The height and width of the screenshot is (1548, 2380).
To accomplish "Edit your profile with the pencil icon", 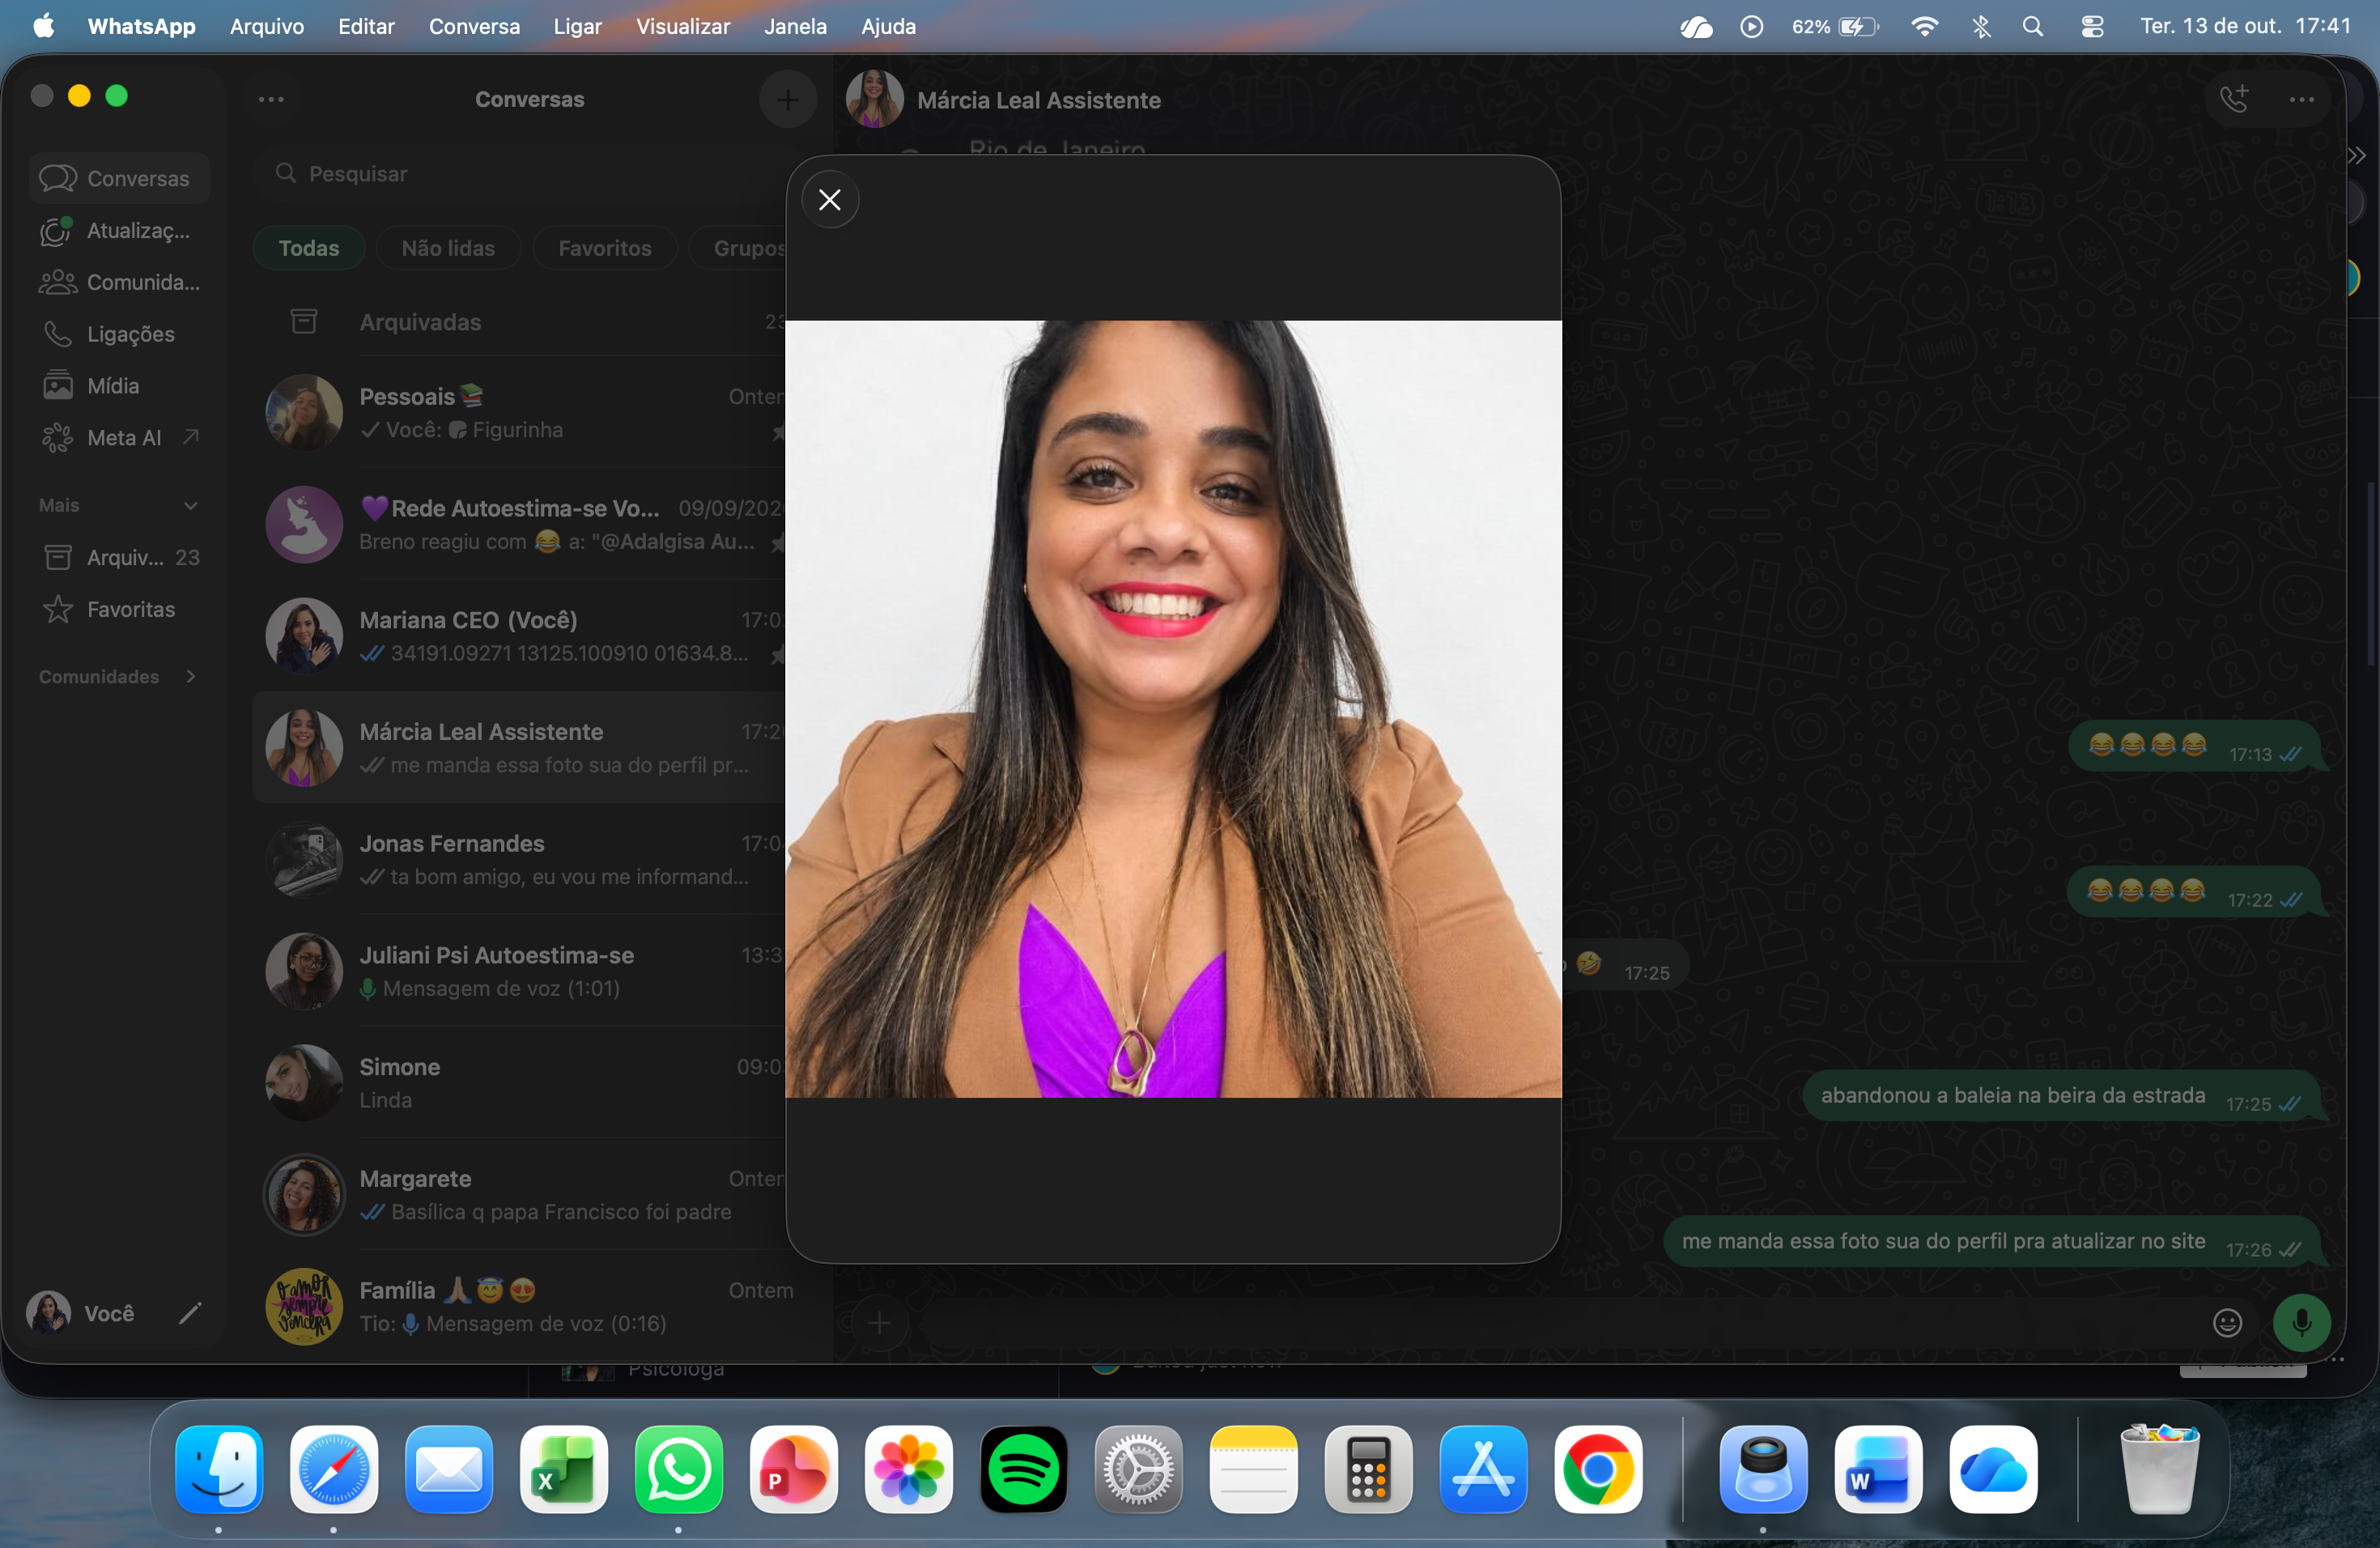I will 190,1313.
